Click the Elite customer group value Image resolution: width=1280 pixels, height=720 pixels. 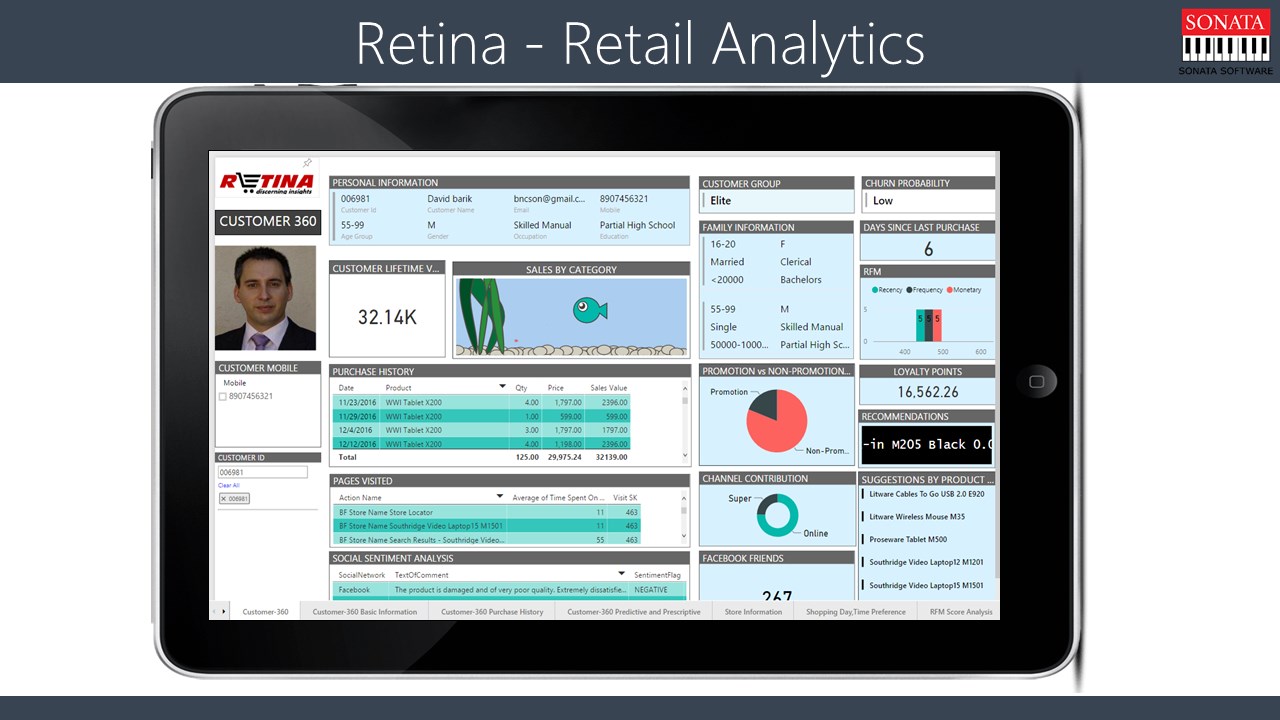(x=721, y=201)
